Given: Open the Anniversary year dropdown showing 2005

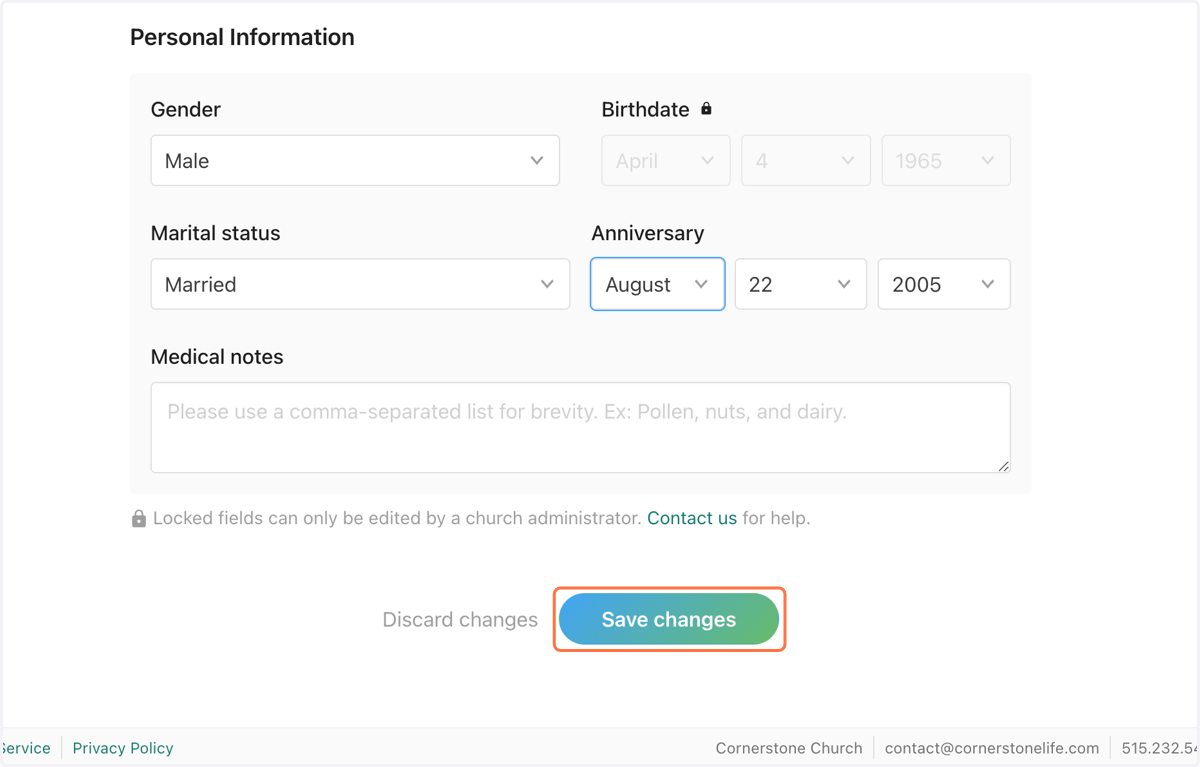Looking at the screenshot, I should [x=944, y=284].
